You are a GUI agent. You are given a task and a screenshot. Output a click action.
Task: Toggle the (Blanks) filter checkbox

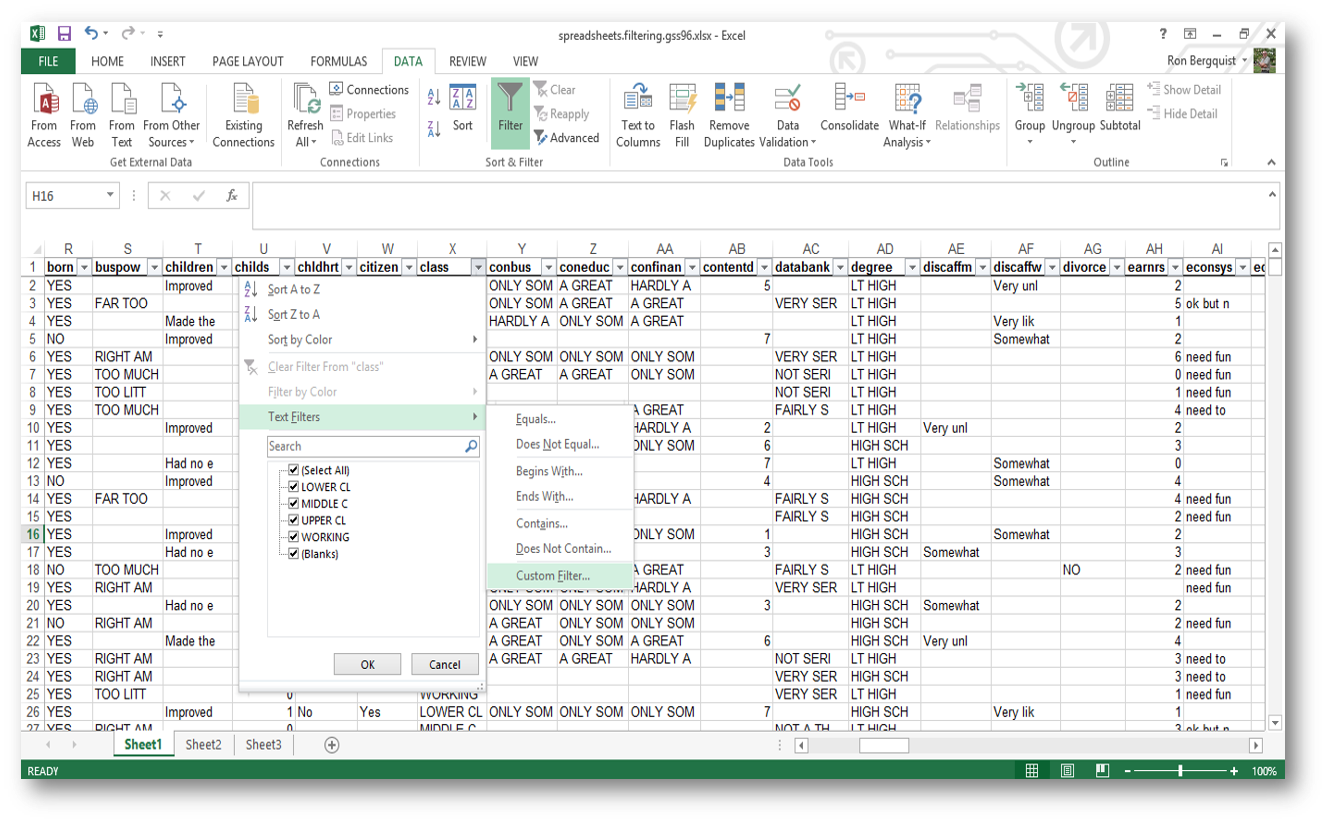click(292, 553)
